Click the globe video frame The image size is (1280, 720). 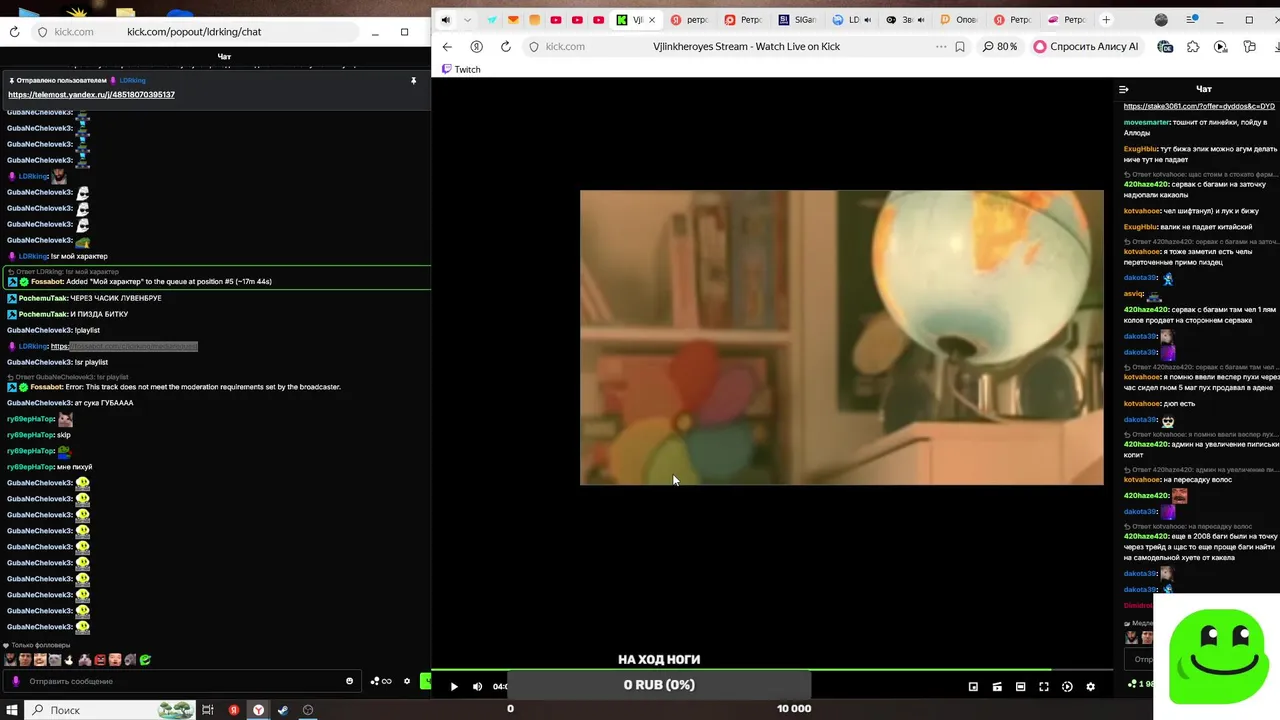tap(841, 337)
